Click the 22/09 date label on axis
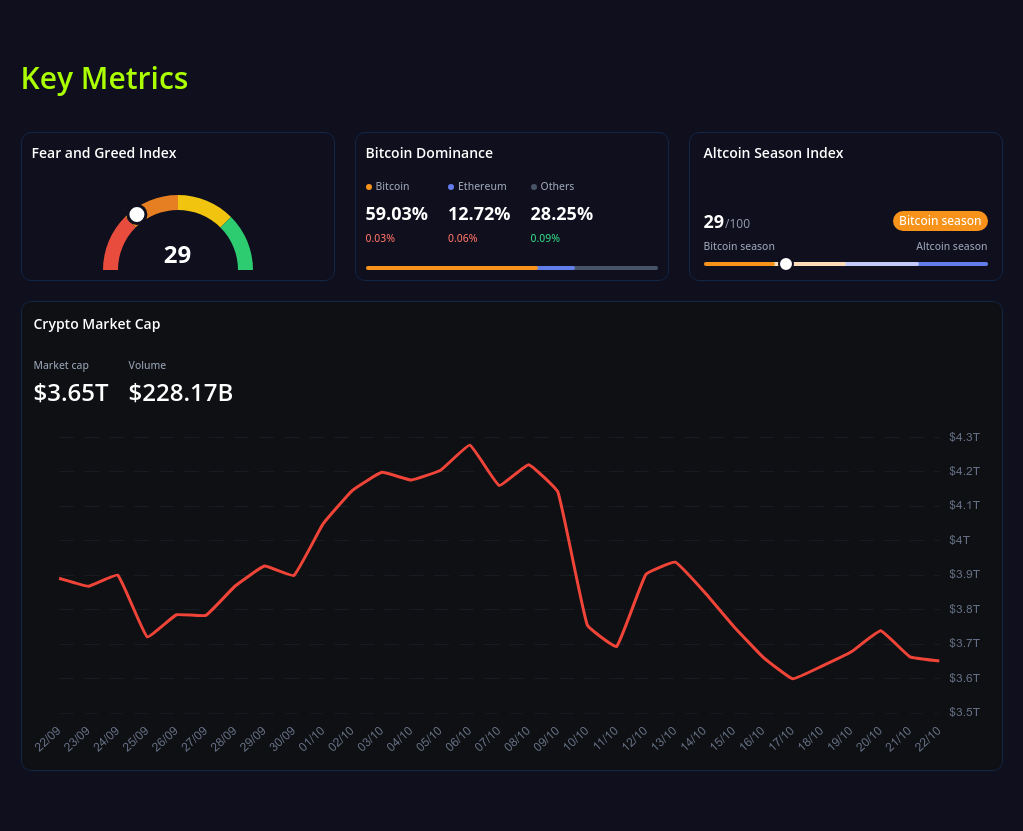Viewport: 1023px width, 831px height. (x=48, y=740)
